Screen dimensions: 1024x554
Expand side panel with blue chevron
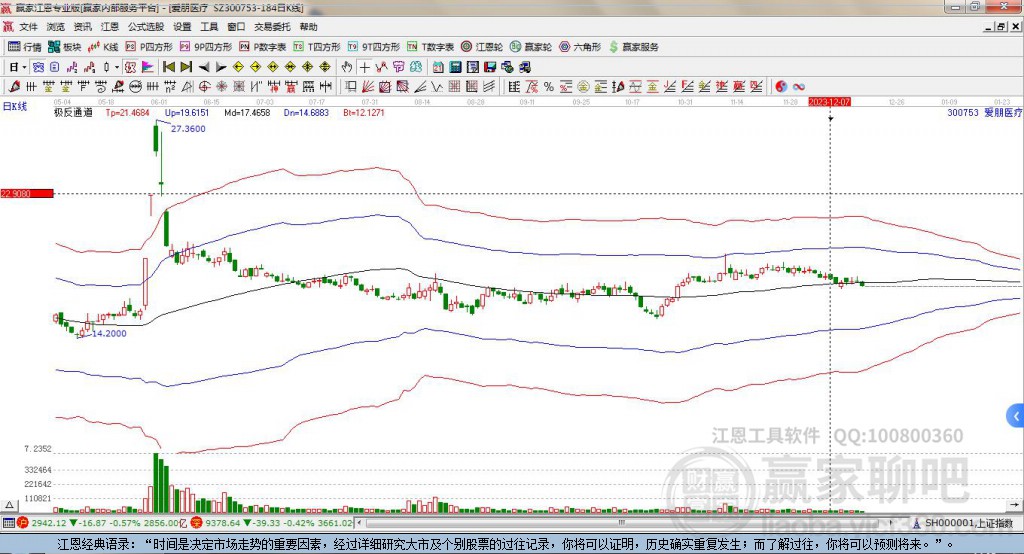point(1016,416)
